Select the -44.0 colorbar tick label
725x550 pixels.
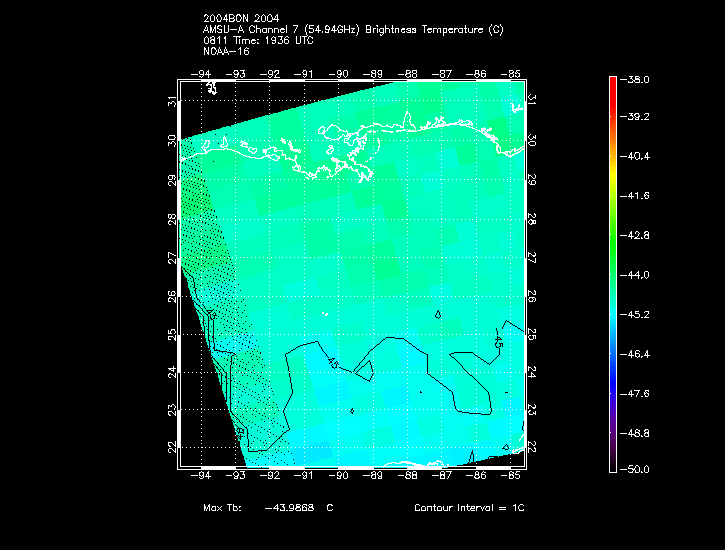(638, 274)
